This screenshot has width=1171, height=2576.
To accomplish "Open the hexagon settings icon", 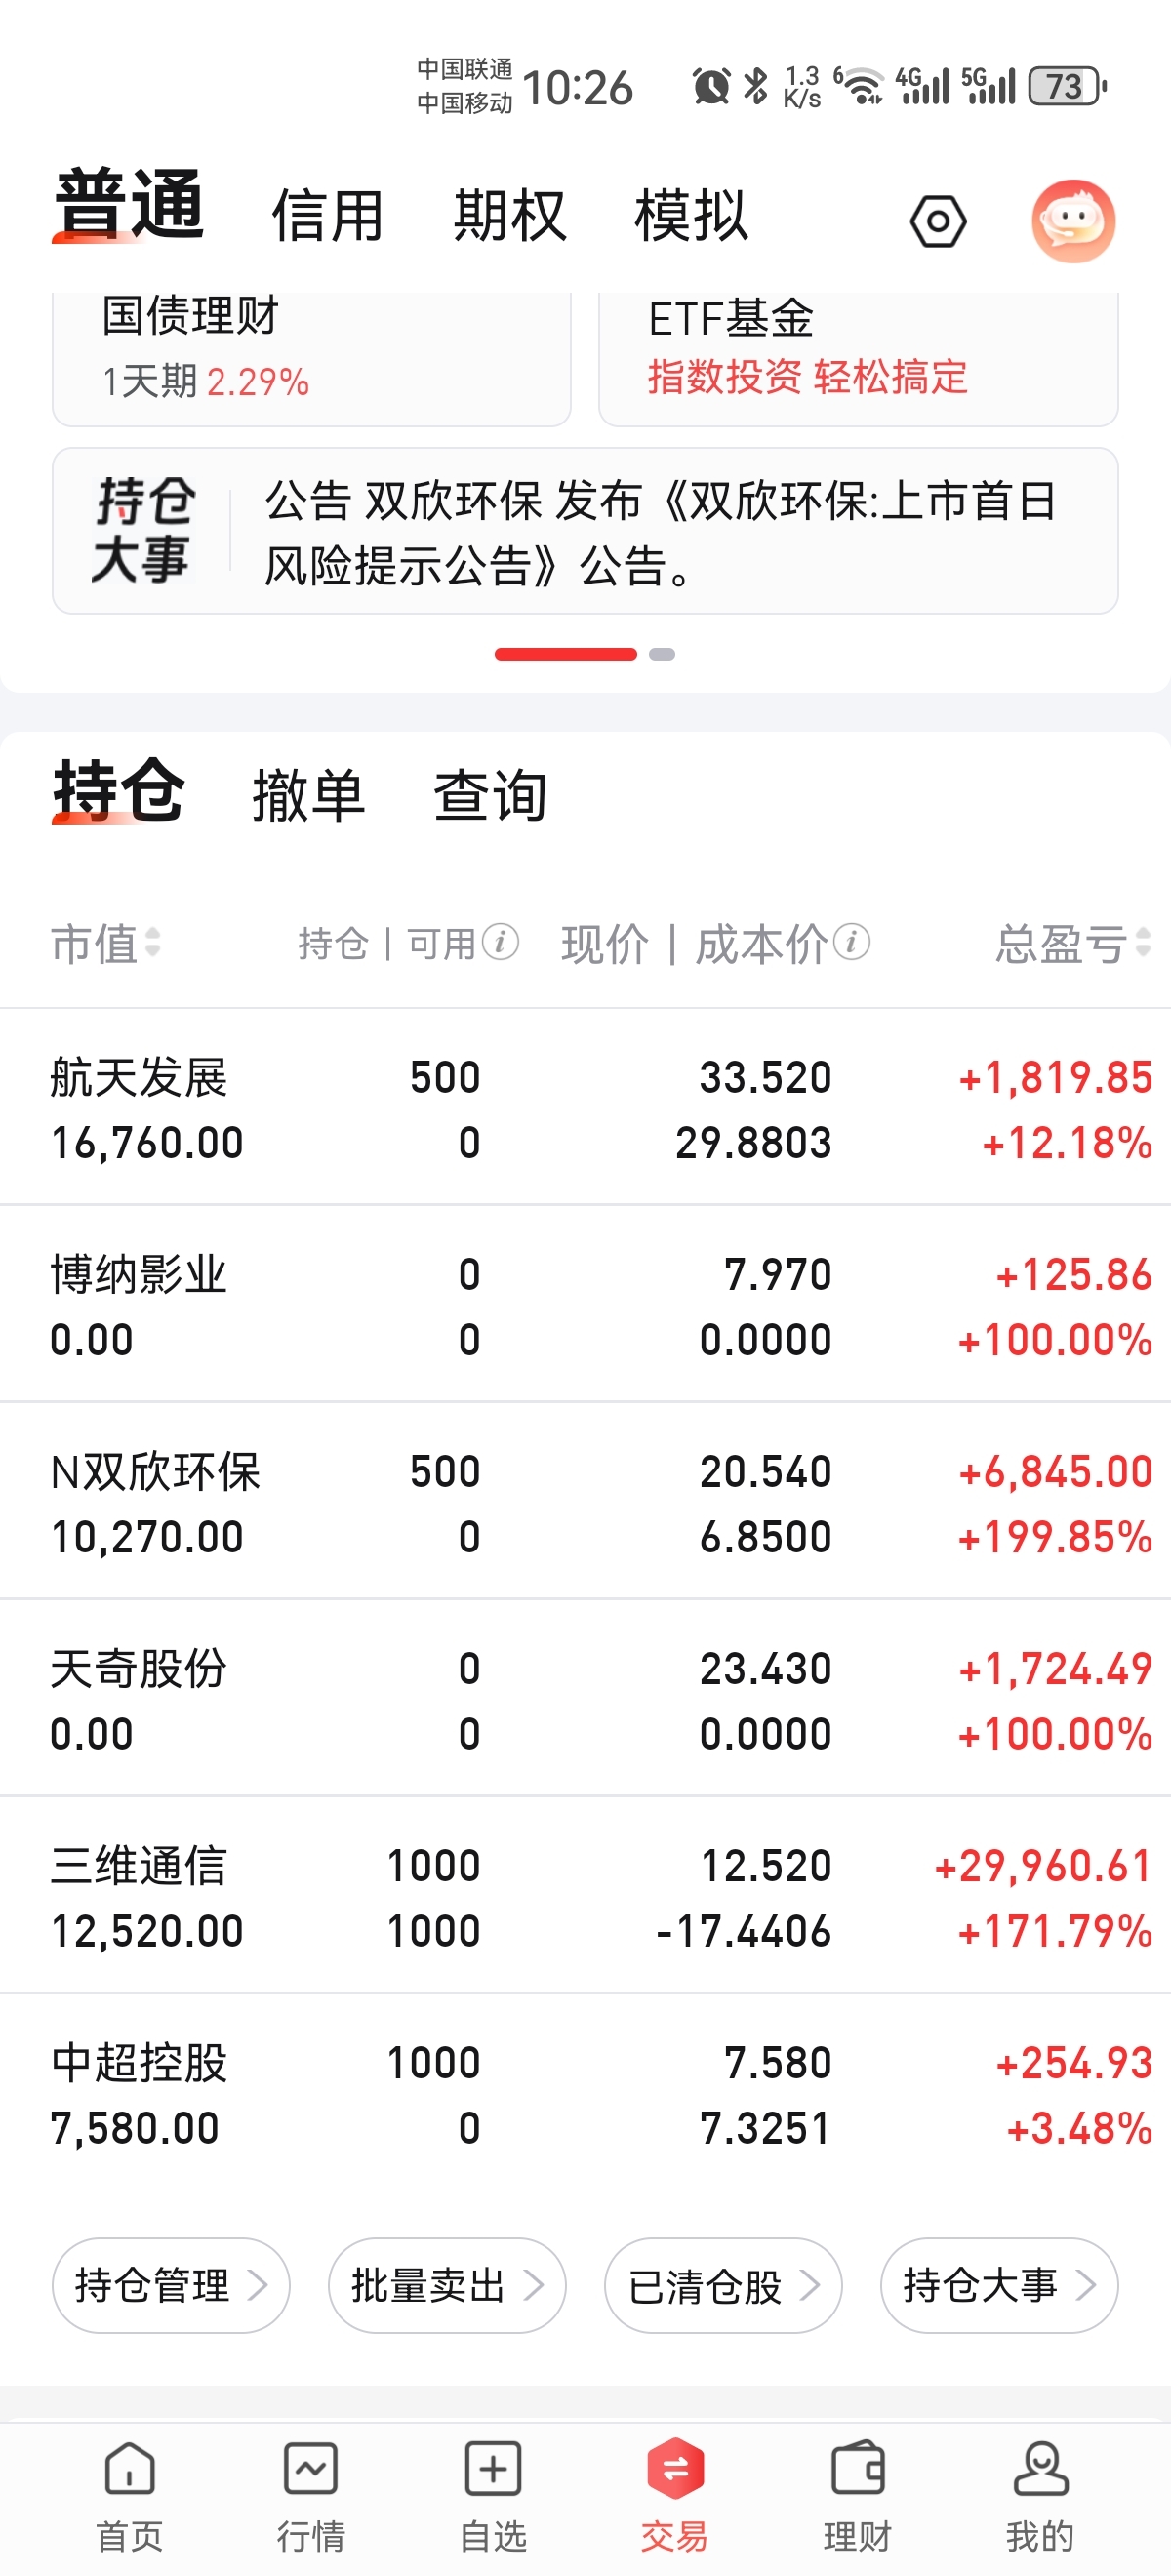I will [937, 221].
